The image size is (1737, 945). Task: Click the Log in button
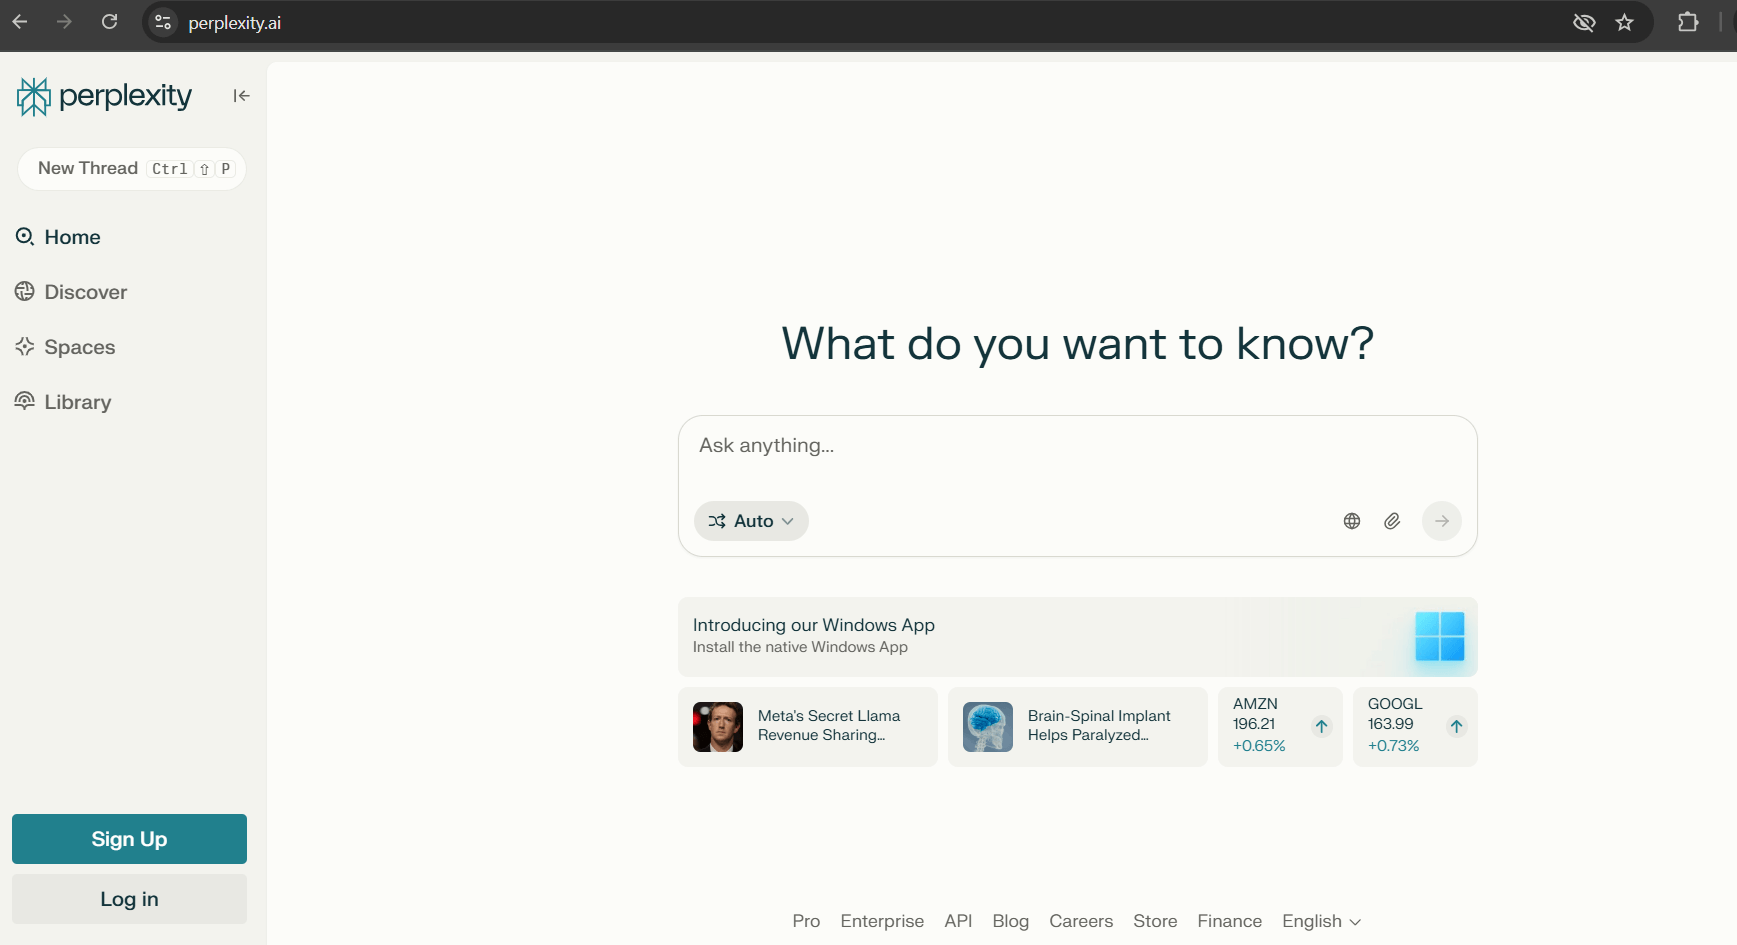(129, 899)
